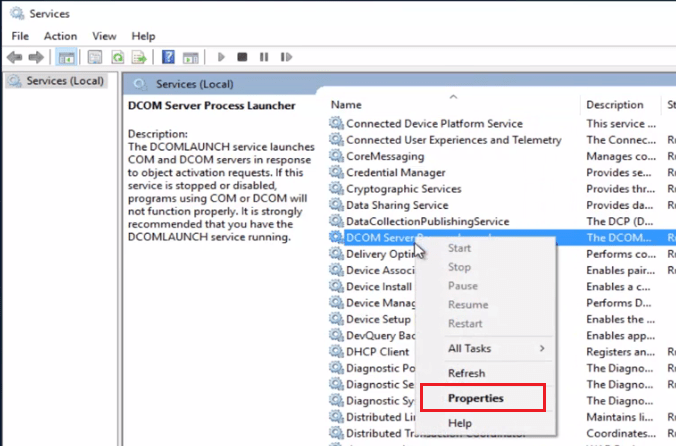The image size is (676, 446).
Task: Select the Credential Manager service
Action: 396,172
